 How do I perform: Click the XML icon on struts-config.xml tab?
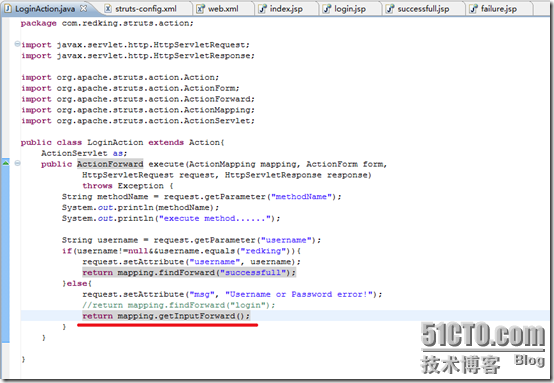click(x=108, y=8)
